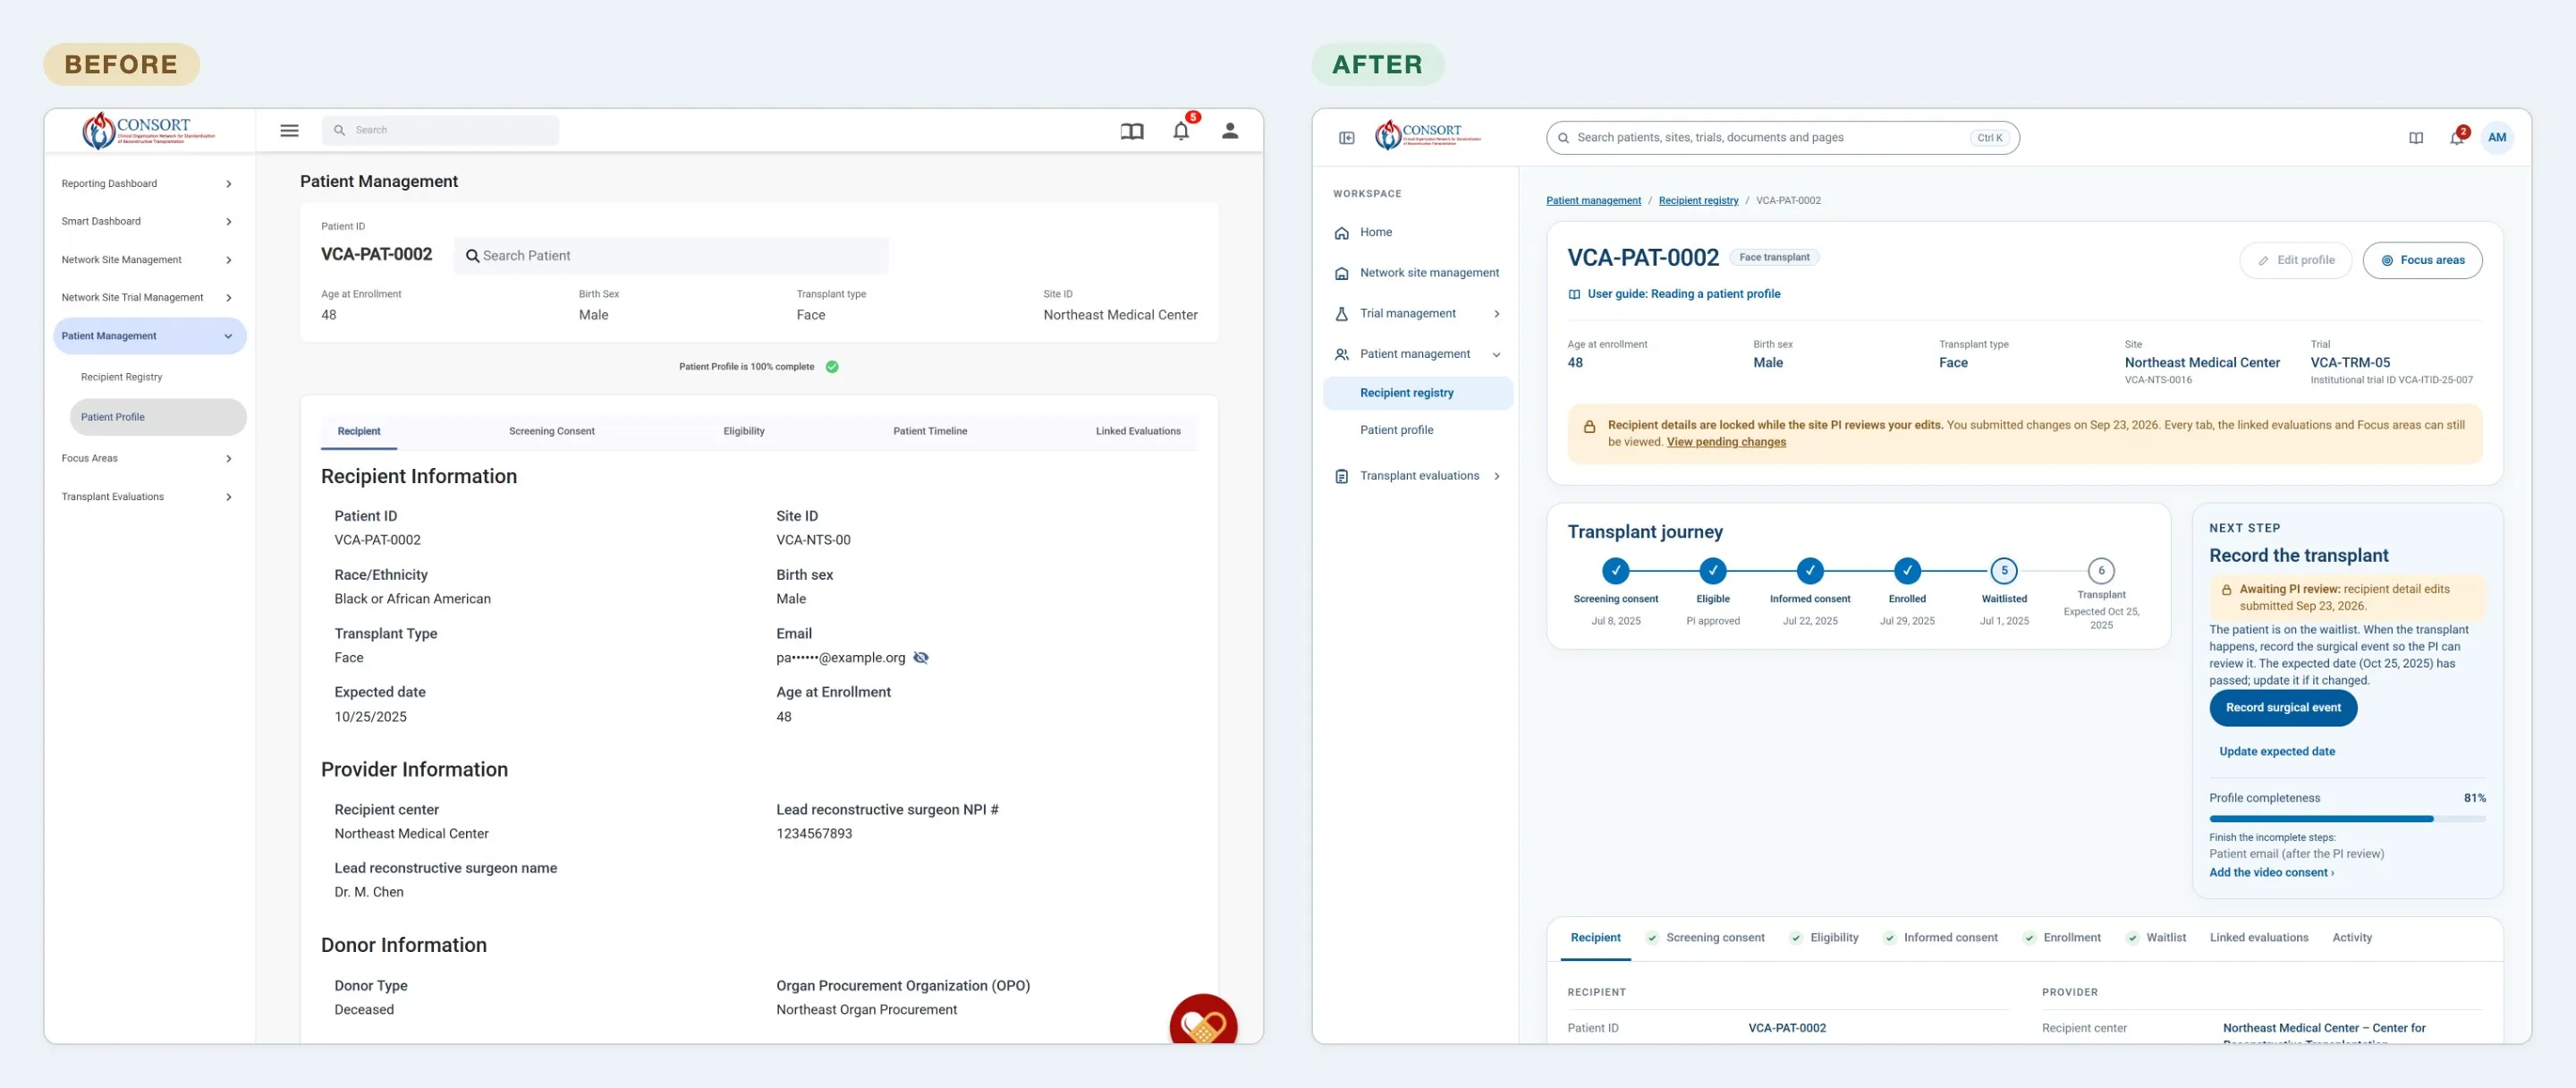Switch to Screening Consent tab in Before panel
This screenshot has height=1088, width=2576.
(551, 432)
